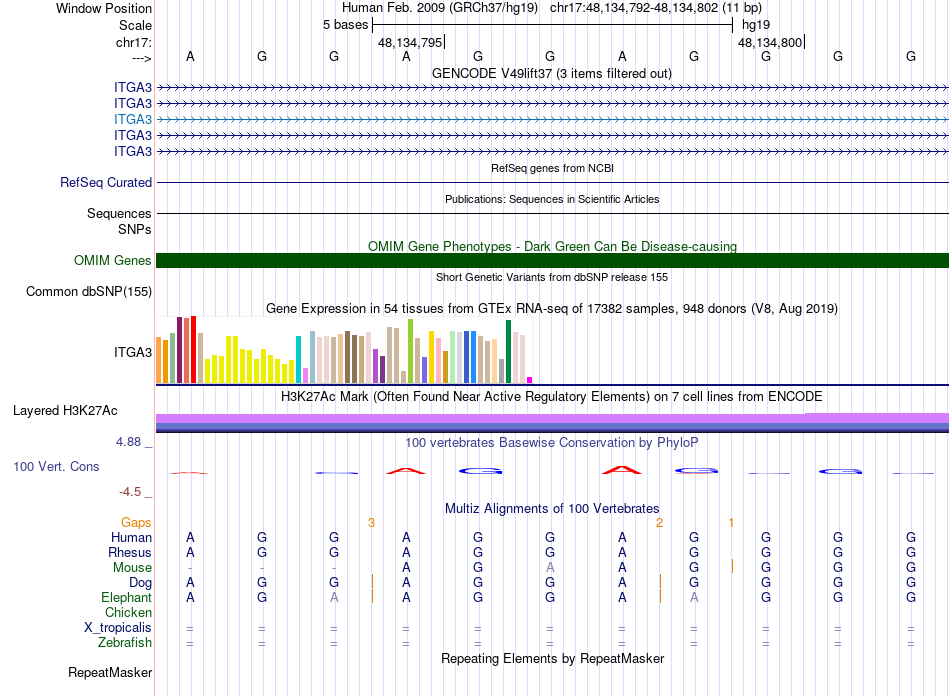Click the tall dark green GTEx expression bar
This screenshot has height=696, width=950.
[508, 351]
